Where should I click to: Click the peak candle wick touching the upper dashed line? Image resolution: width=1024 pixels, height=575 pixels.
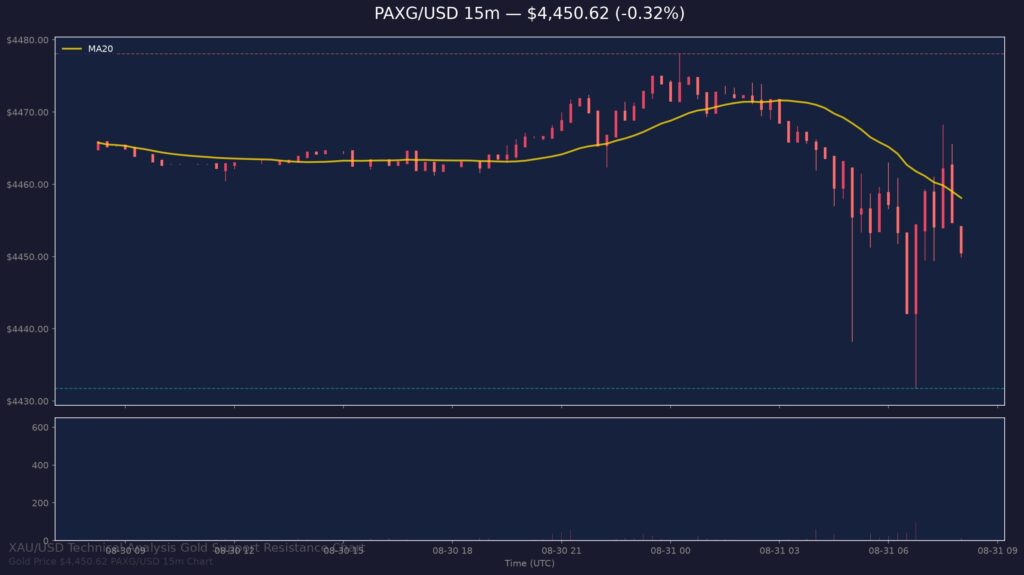pyautogui.click(x=679, y=77)
